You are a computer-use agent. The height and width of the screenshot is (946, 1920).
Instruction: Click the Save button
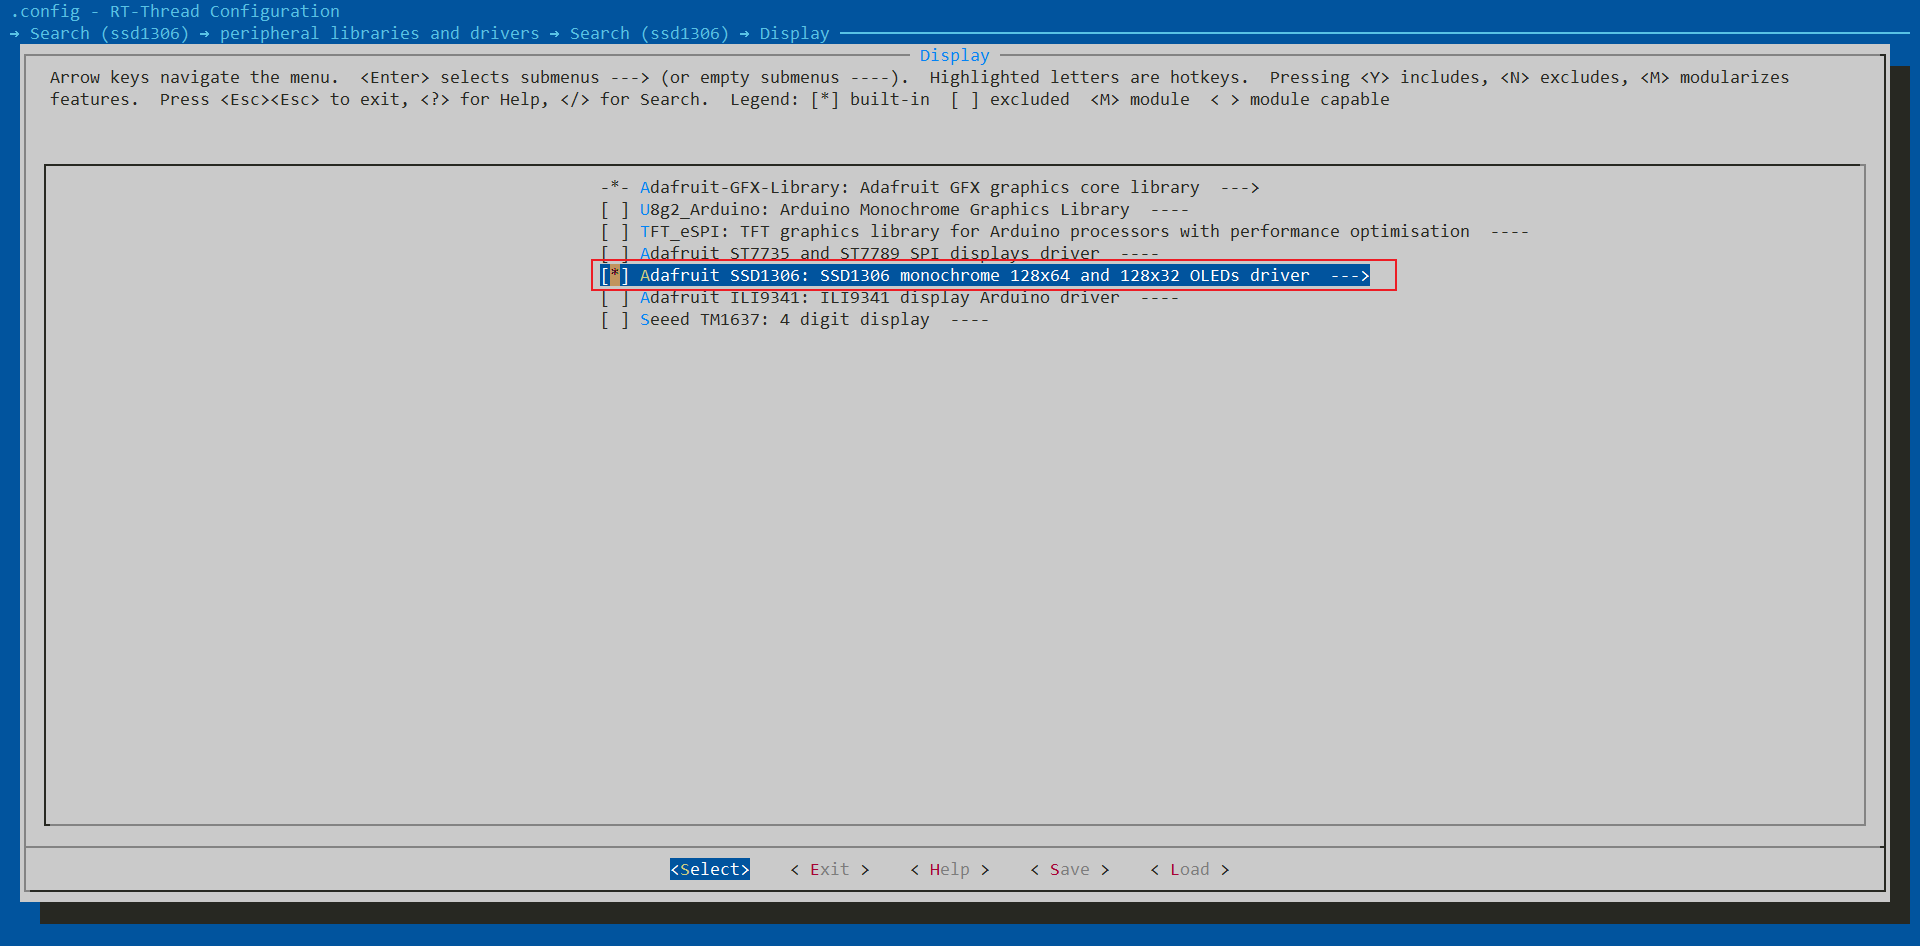(1070, 870)
